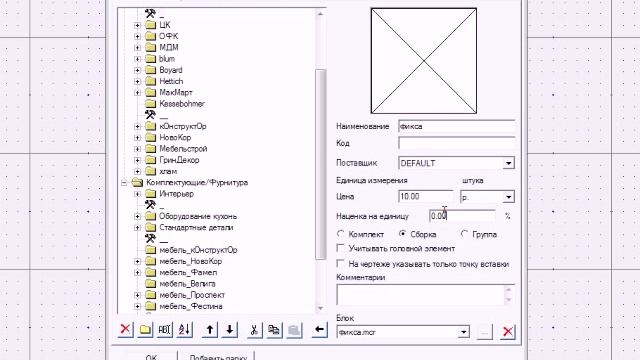Expand the Интерьер folder node
Screen dimensions: 640x360
click(x=138, y=194)
